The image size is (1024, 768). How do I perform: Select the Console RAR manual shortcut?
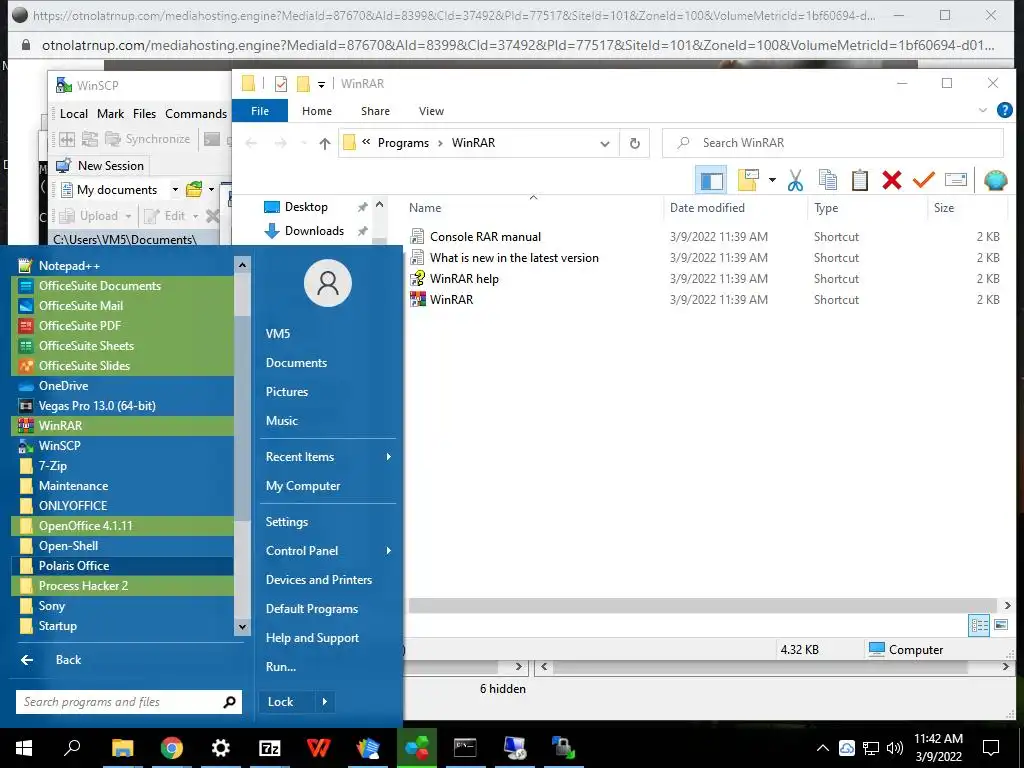[485, 237]
